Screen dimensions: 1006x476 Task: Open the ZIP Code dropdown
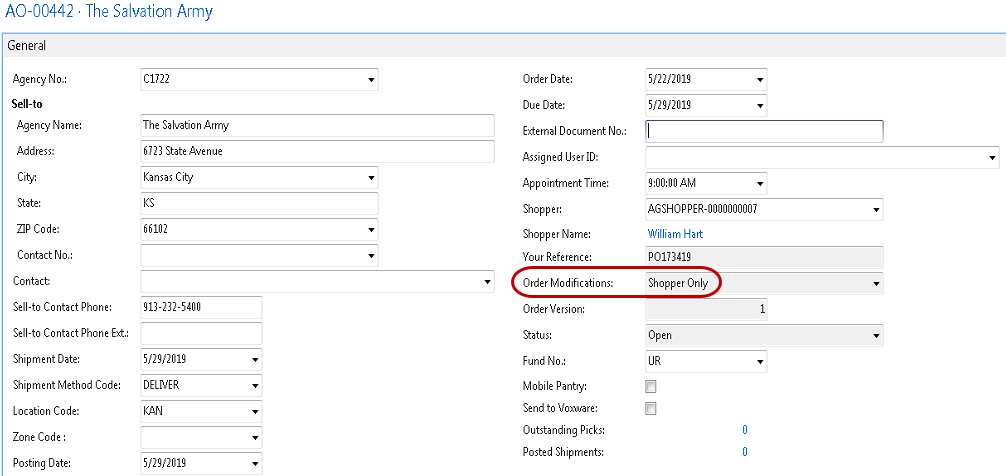point(370,230)
